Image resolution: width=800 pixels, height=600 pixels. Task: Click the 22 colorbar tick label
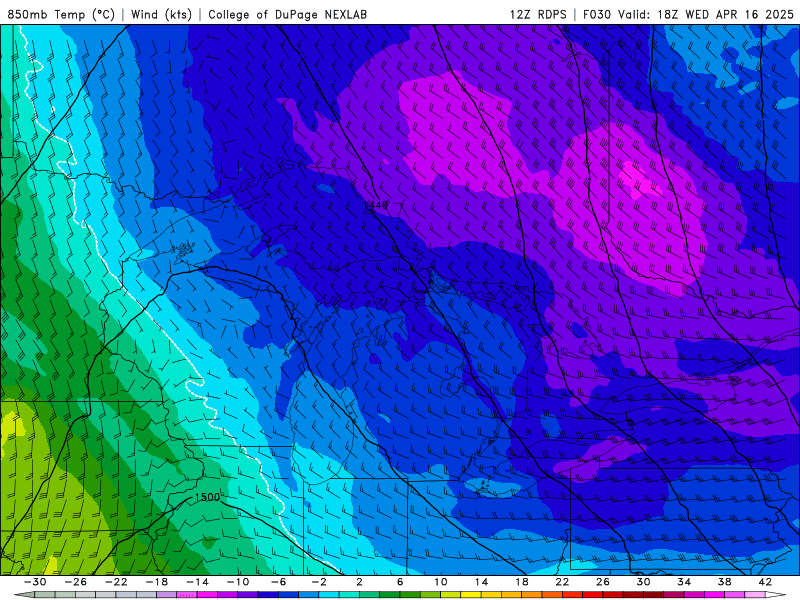[562, 582]
